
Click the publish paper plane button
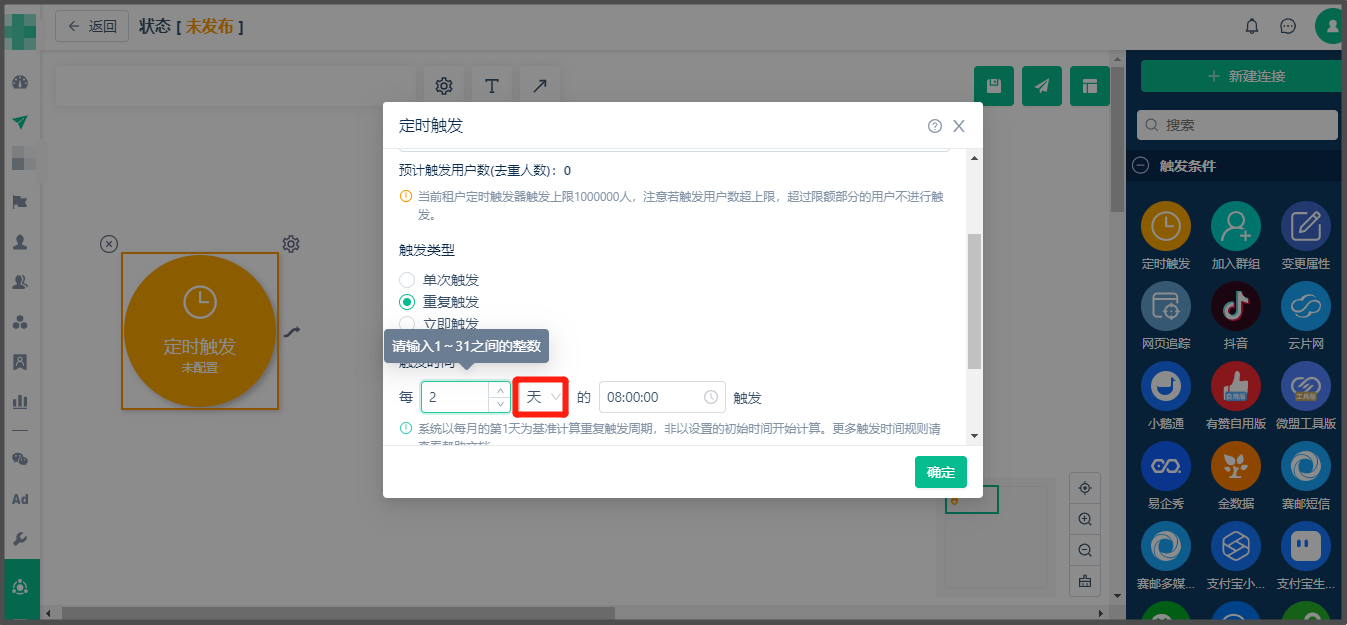tap(1042, 86)
